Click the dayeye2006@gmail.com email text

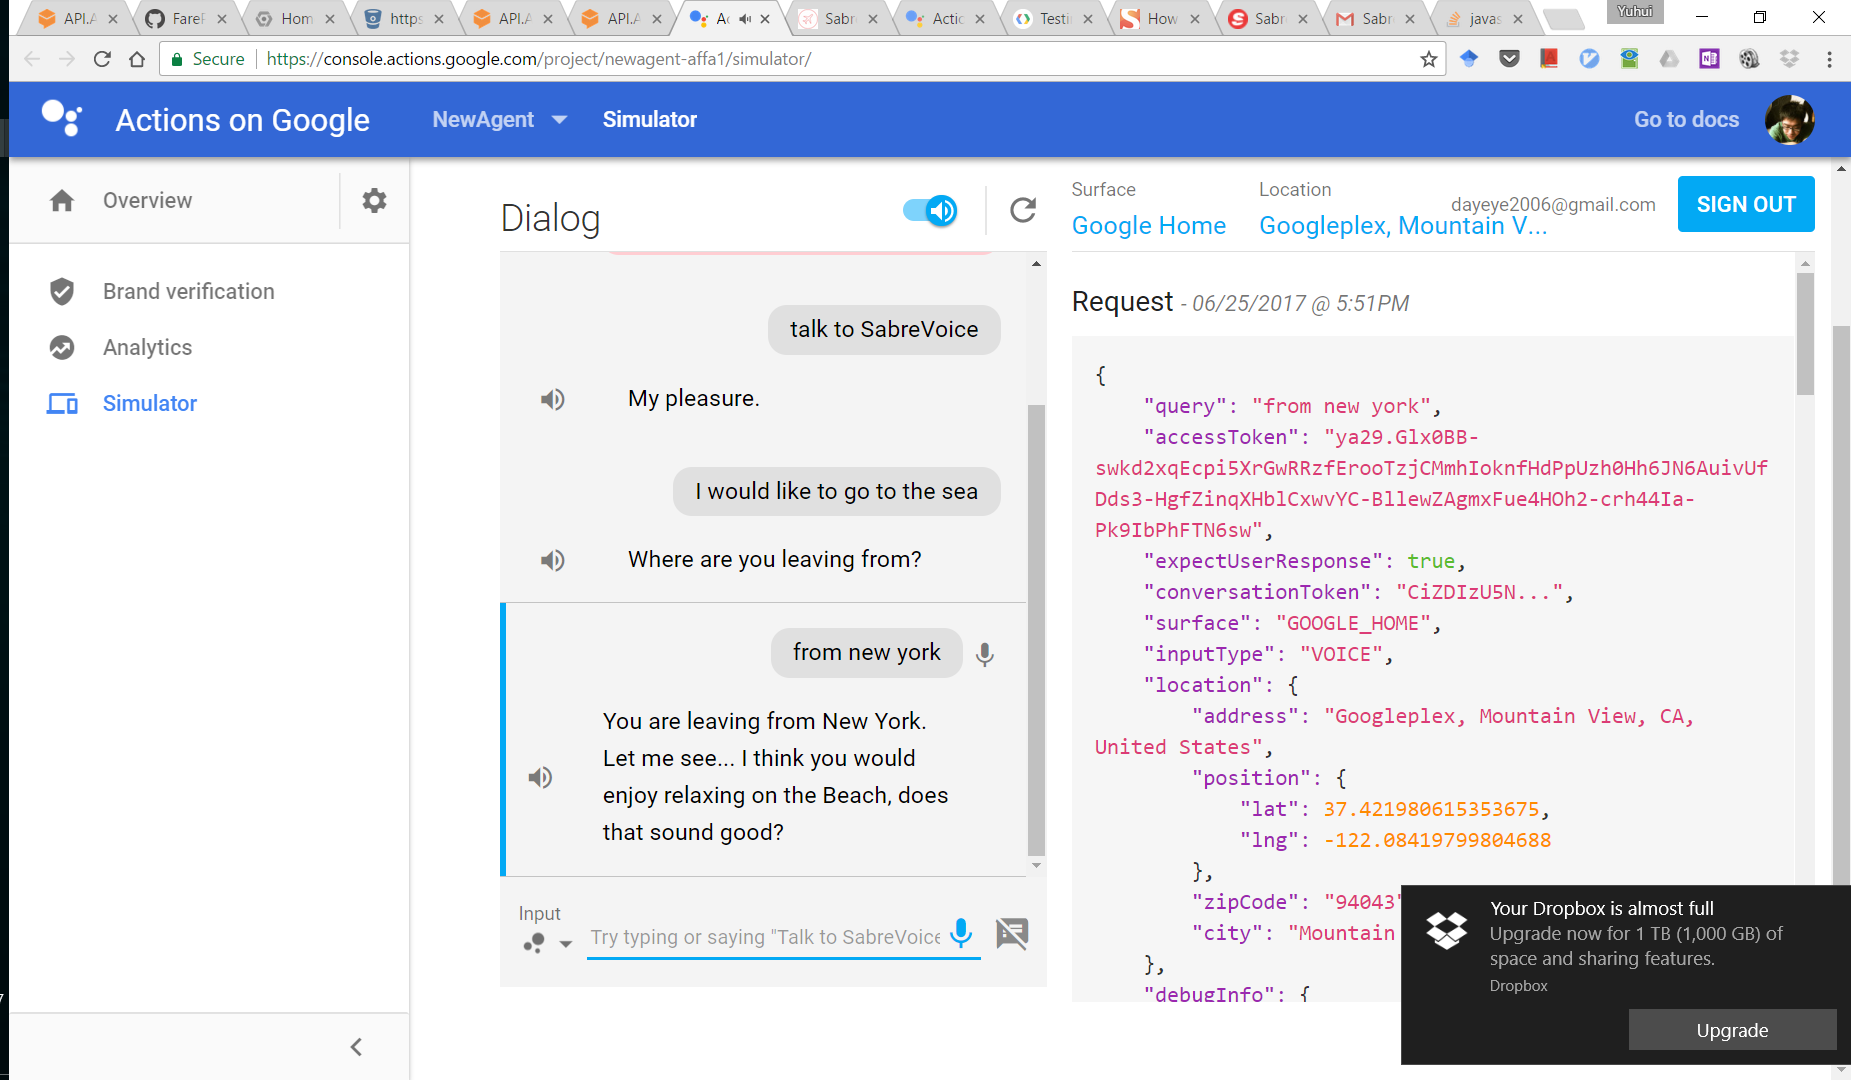point(1553,204)
